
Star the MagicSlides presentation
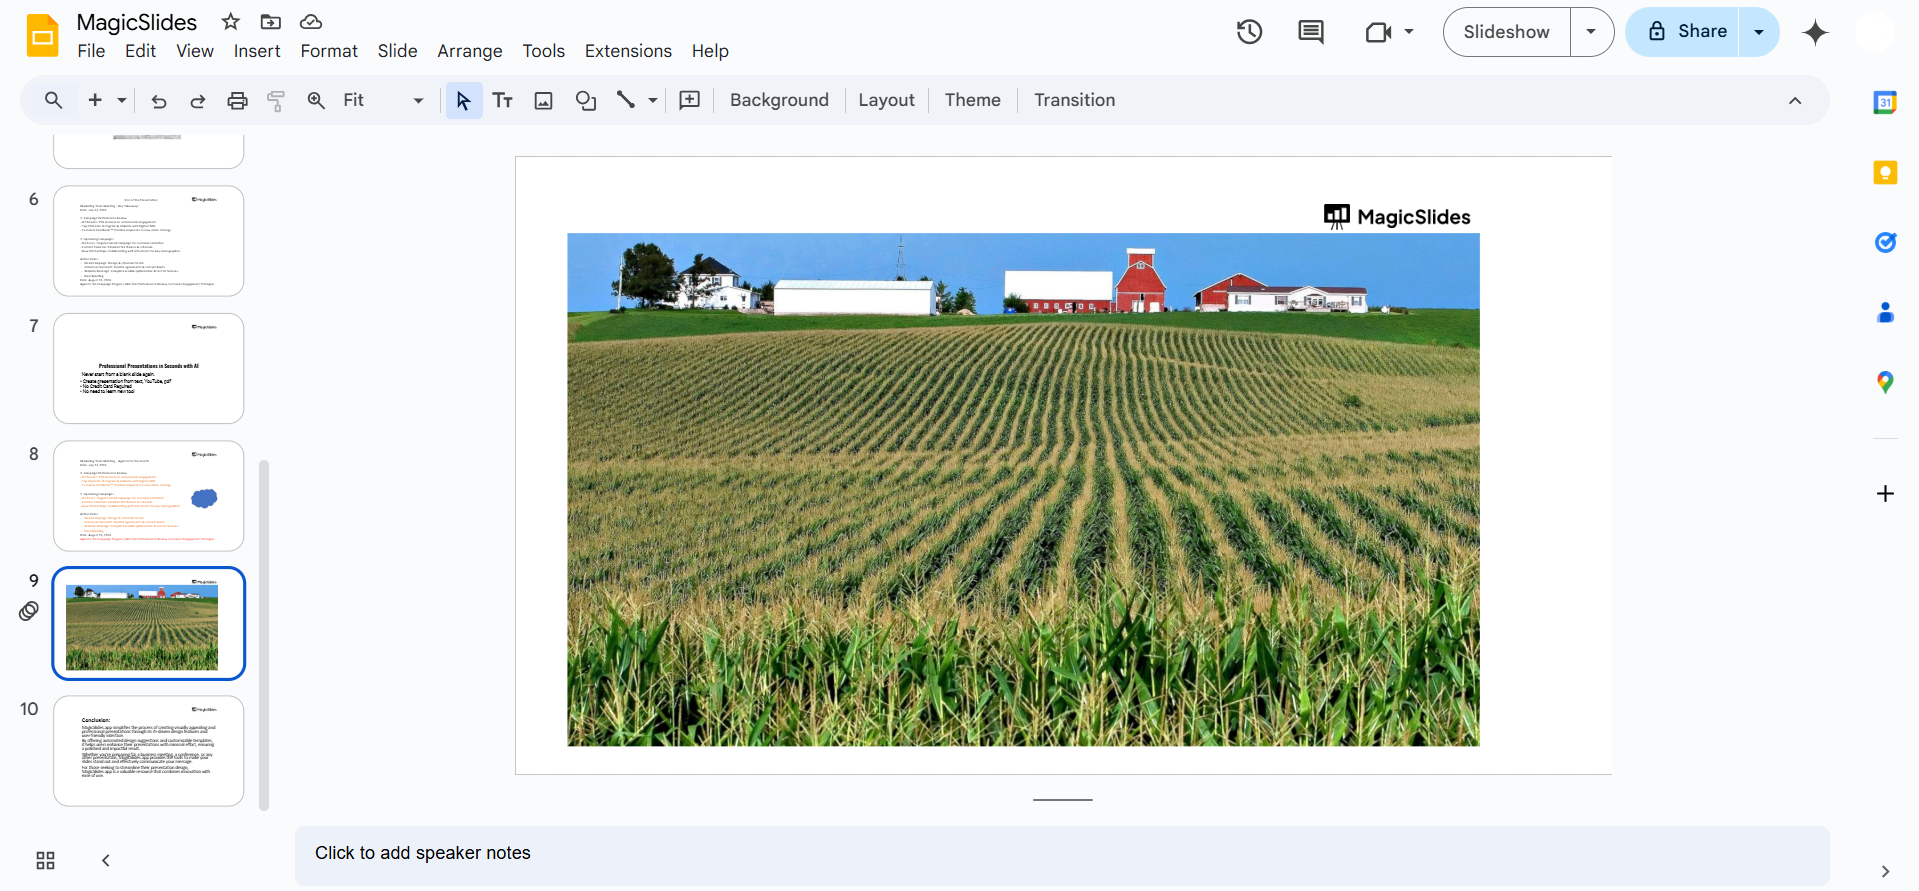pos(231,21)
